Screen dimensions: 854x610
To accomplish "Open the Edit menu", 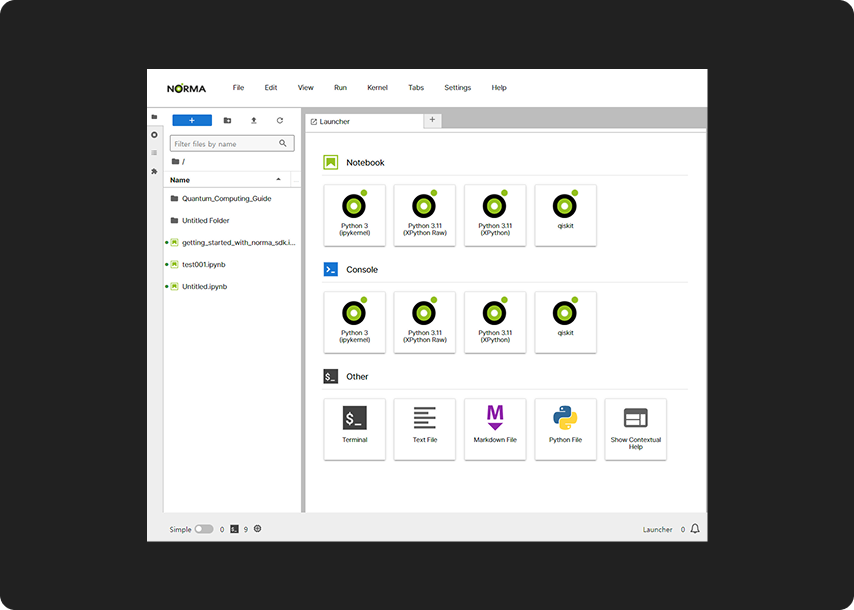I will coord(271,88).
